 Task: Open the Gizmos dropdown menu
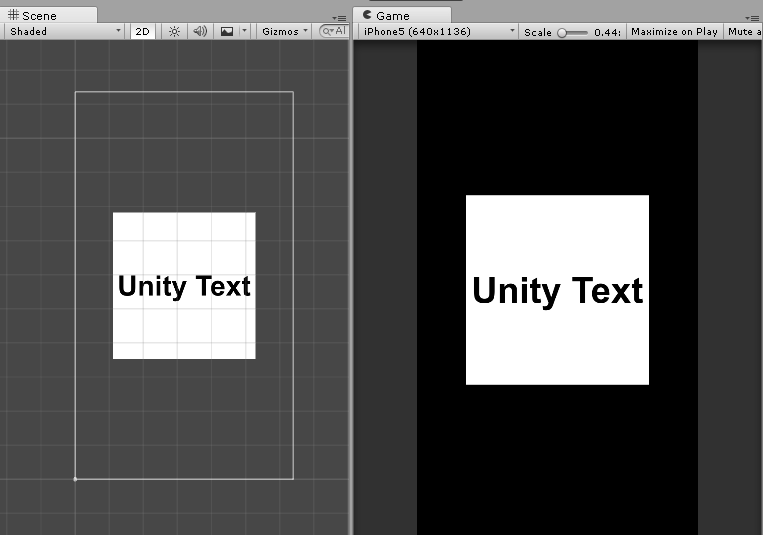pos(285,32)
